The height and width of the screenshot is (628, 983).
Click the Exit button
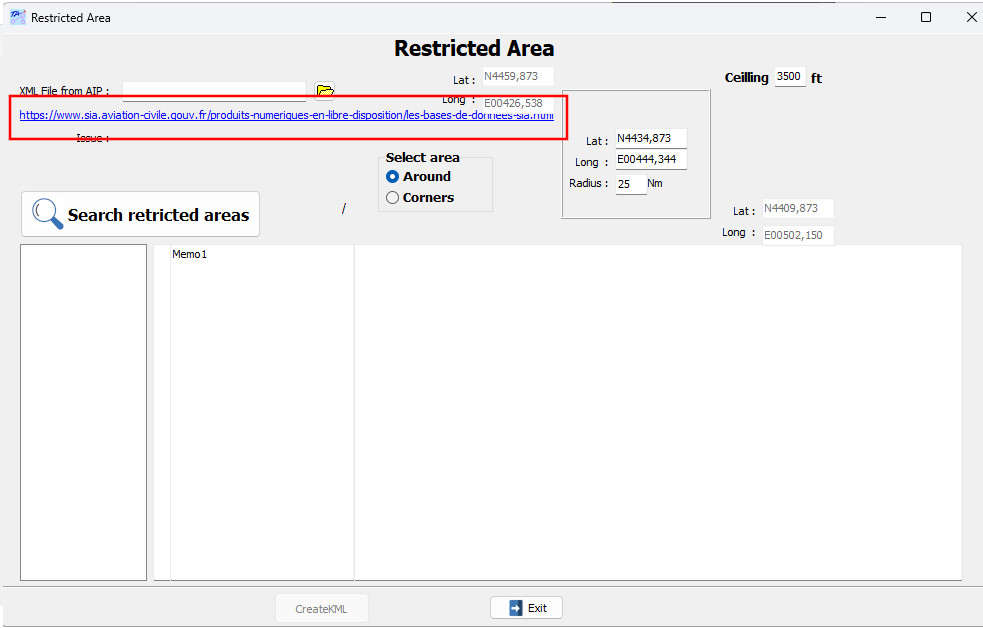coord(527,608)
